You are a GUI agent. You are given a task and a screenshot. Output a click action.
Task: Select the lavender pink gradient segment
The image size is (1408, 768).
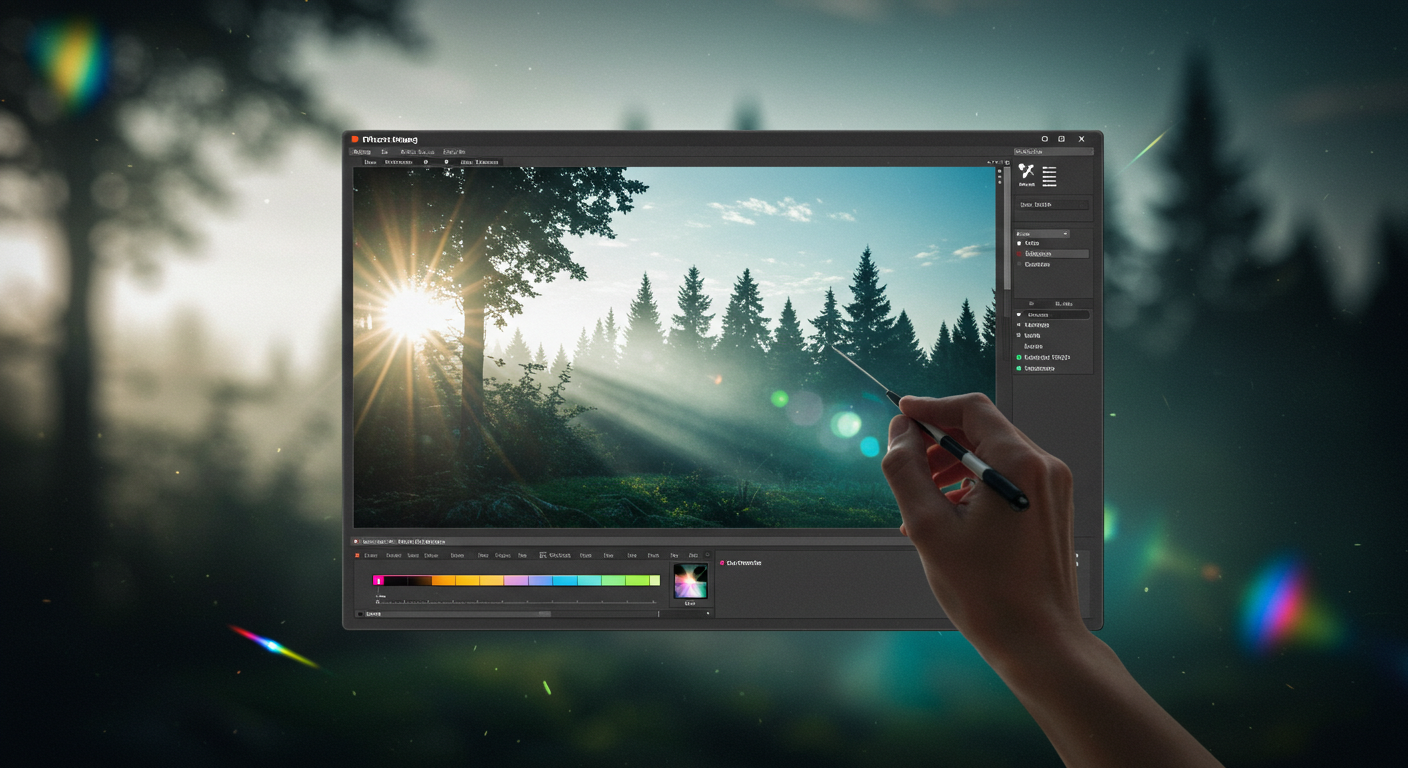(516, 580)
